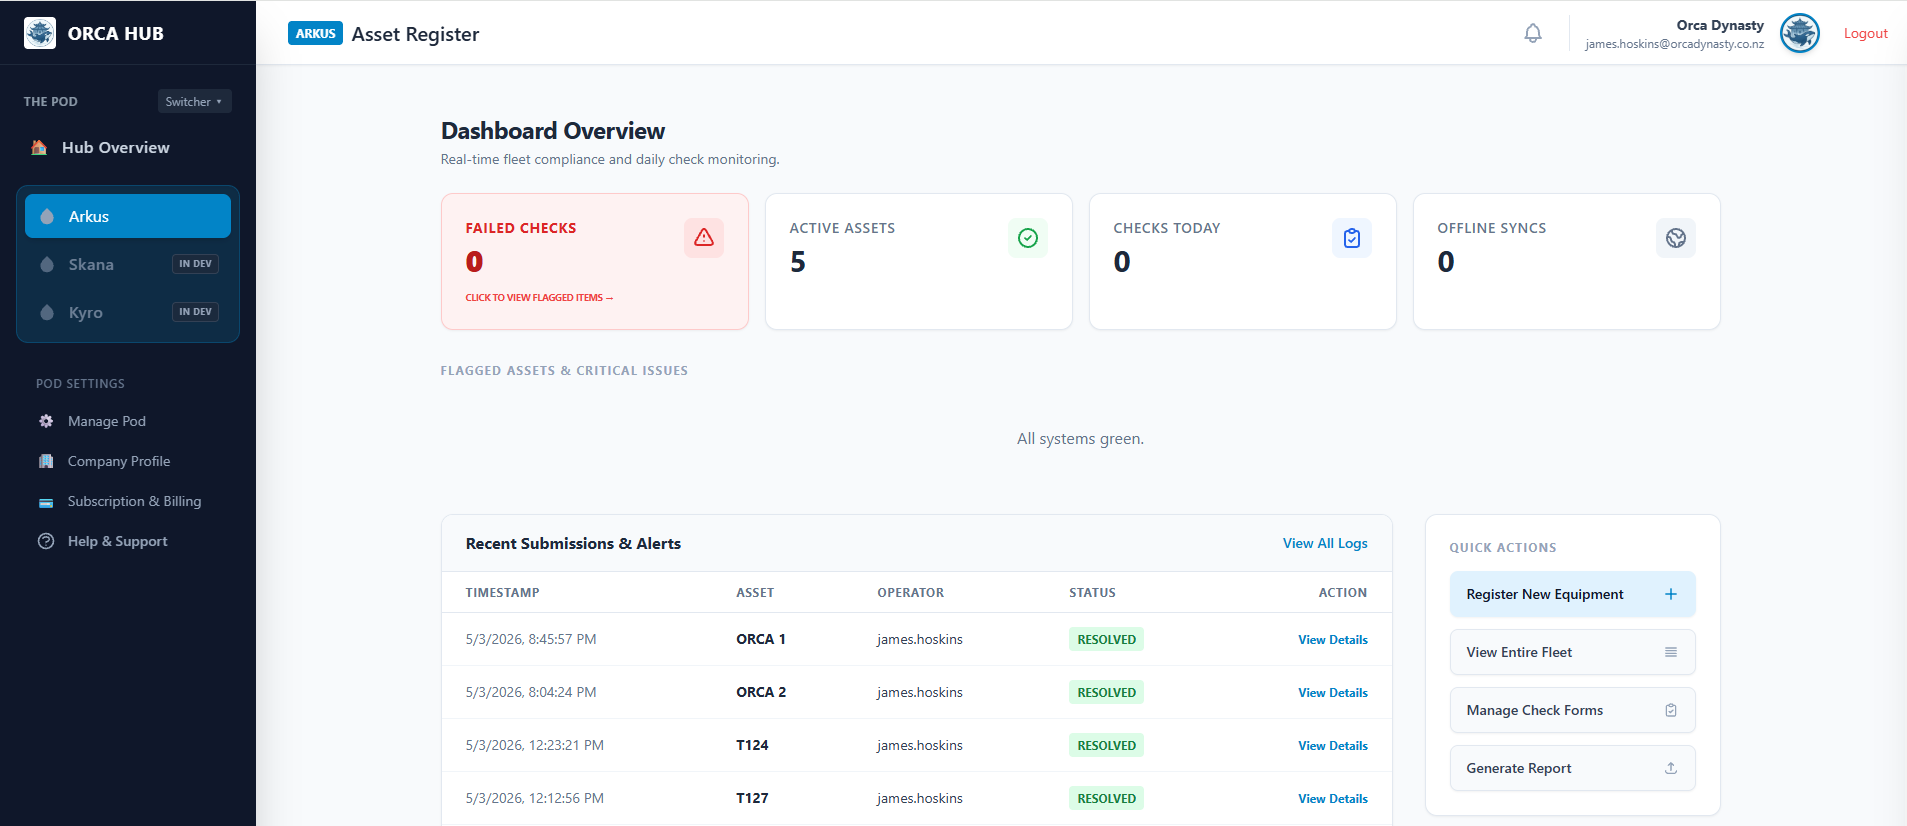Image resolution: width=1907 pixels, height=826 pixels.
Task: Click the timestamp 5/3/2026, 8:45:57 PM
Action: [531, 639]
